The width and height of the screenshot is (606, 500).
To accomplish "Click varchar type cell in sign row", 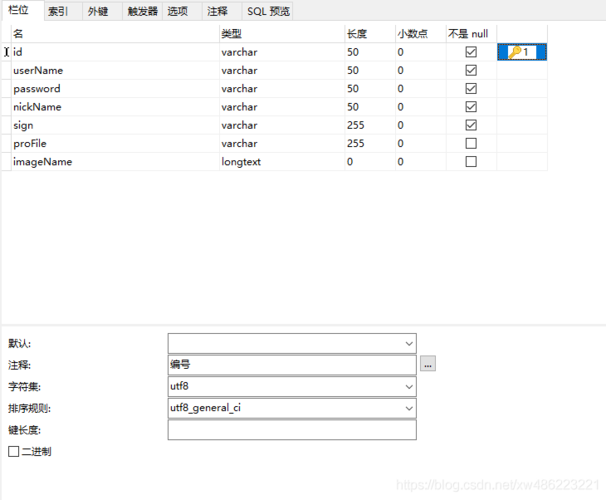I will [282, 125].
